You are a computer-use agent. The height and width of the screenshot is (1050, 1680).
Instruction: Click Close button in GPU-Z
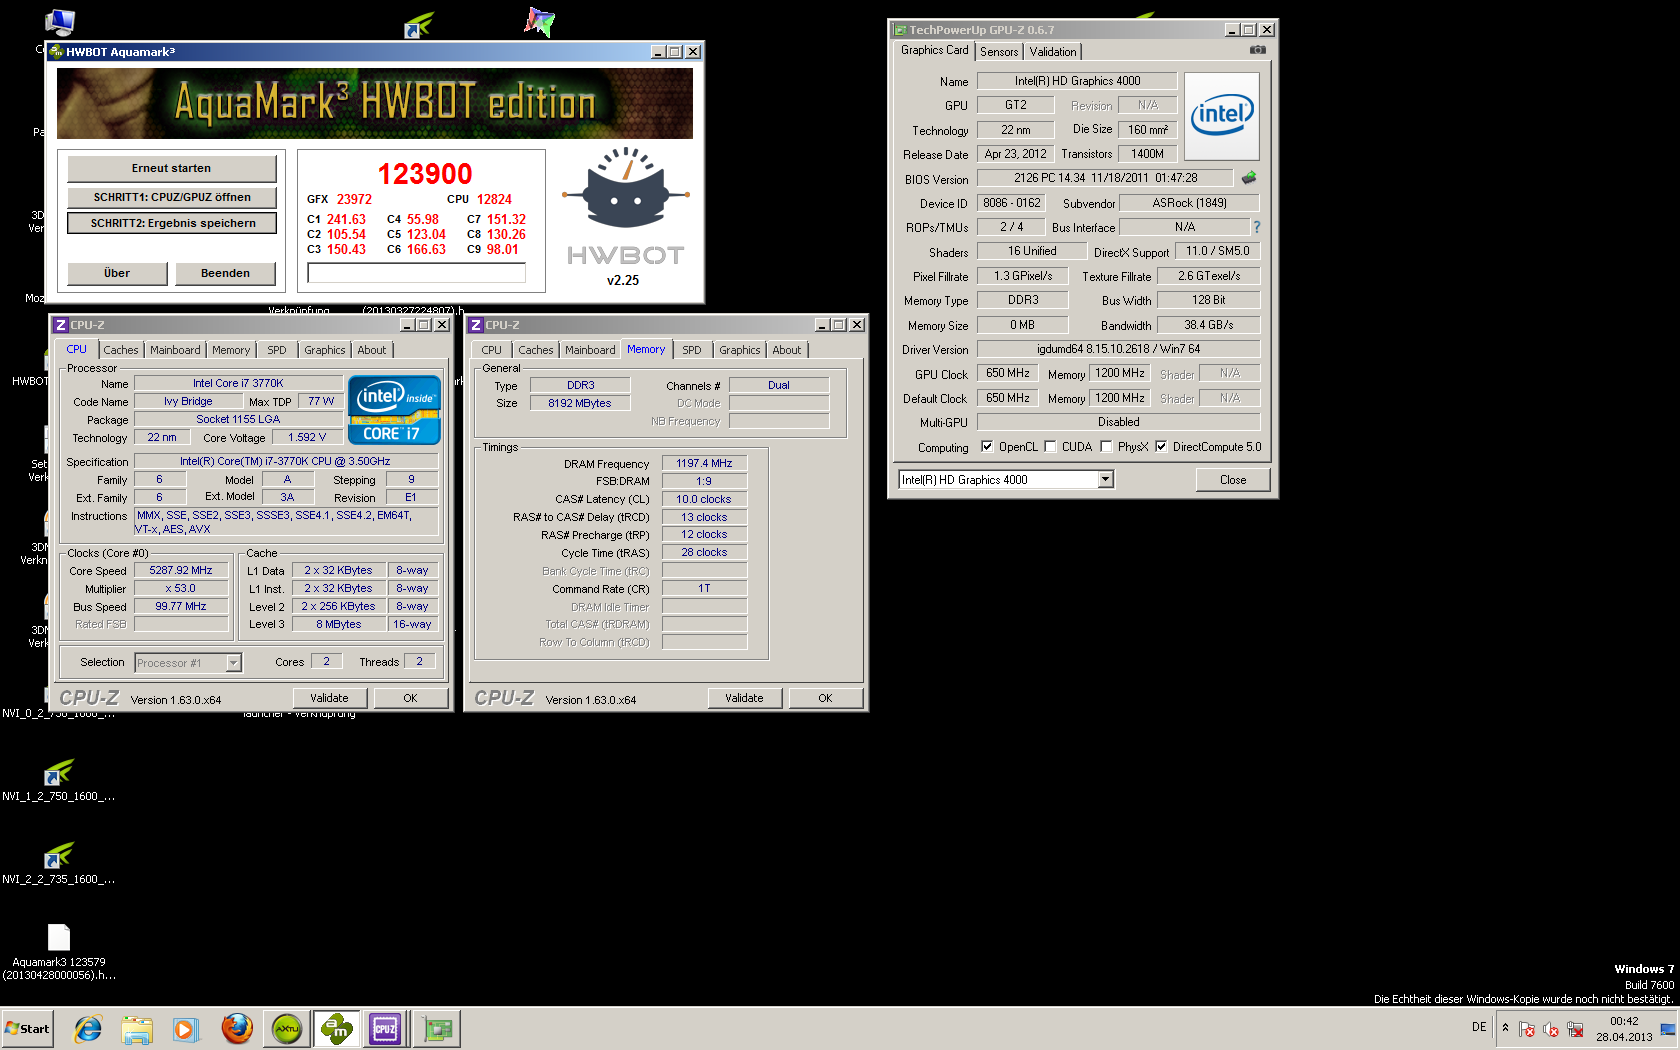(x=1233, y=480)
